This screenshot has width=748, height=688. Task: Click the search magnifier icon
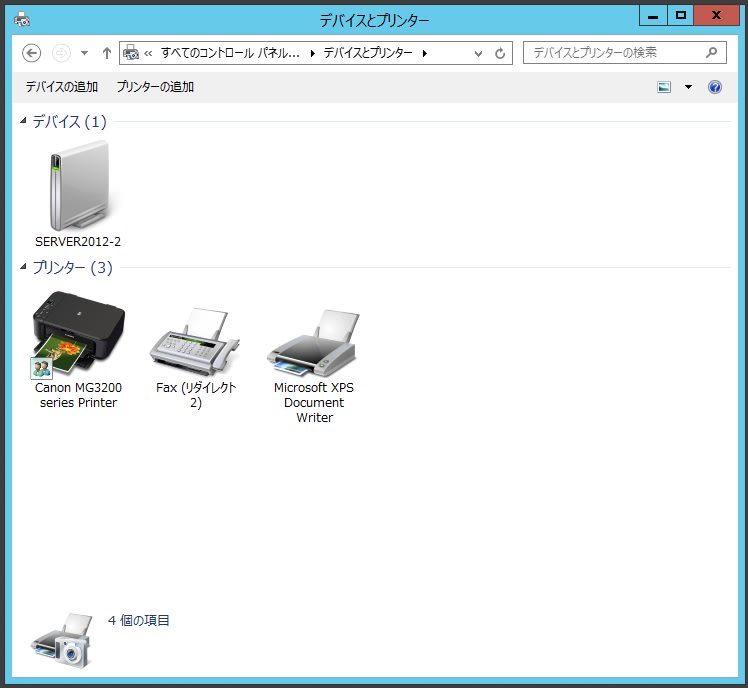[711, 52]
